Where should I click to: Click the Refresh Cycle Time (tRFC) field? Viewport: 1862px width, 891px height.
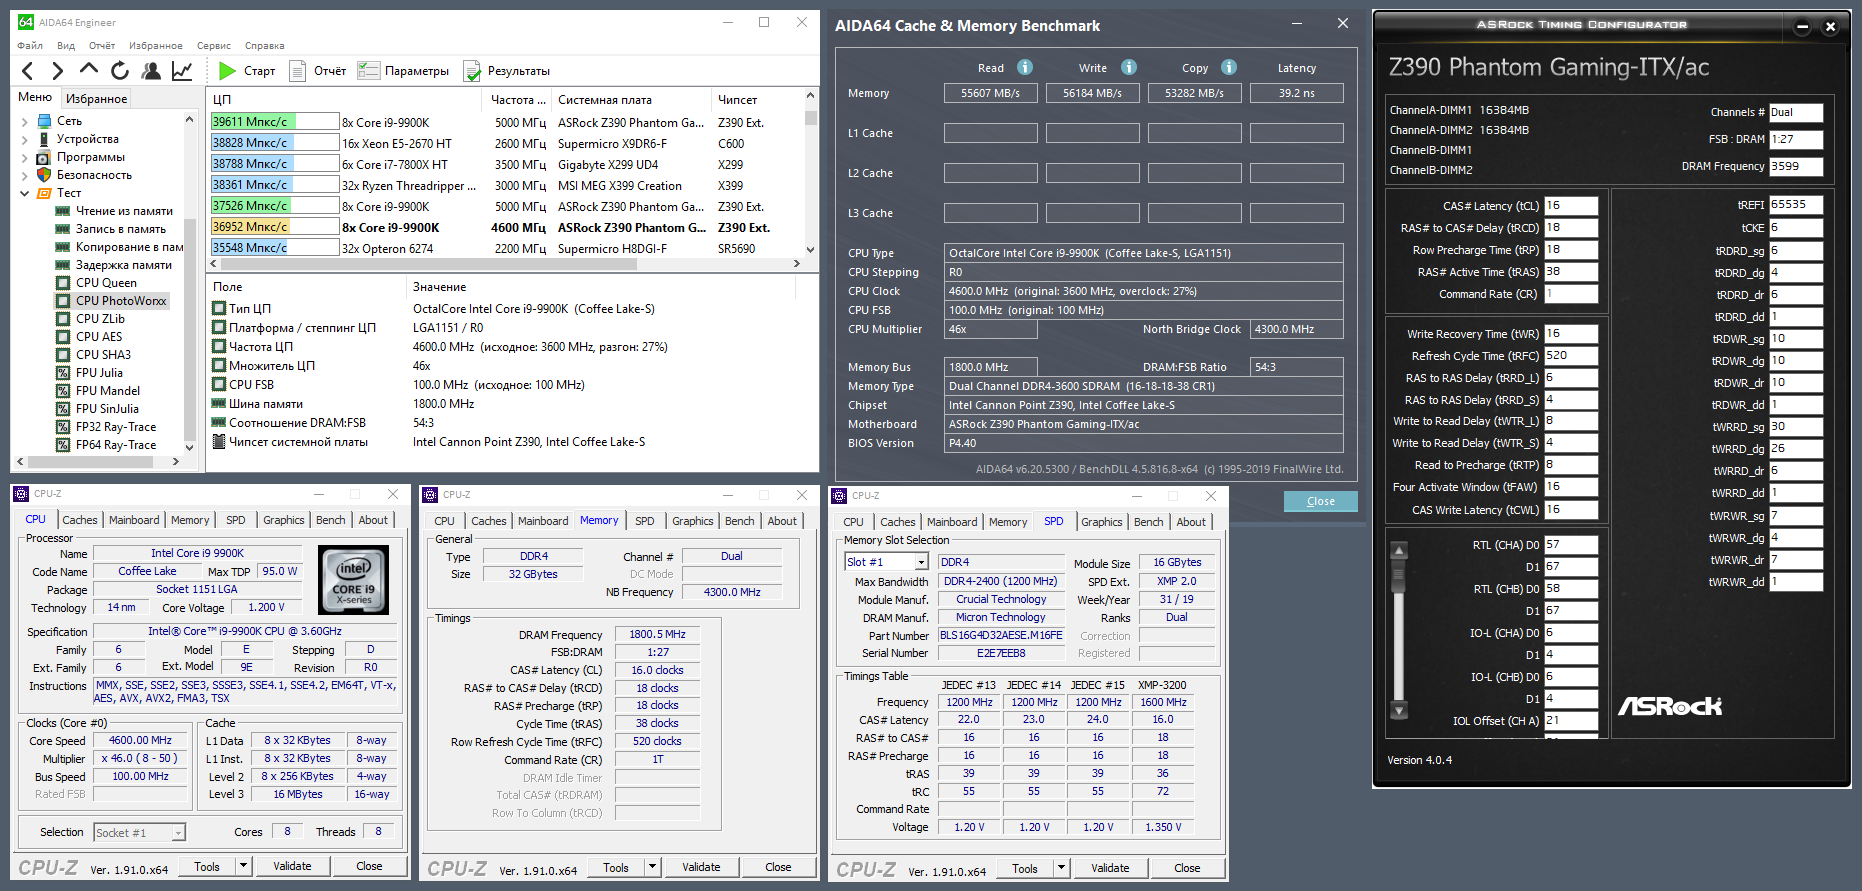pos(1571,356)
